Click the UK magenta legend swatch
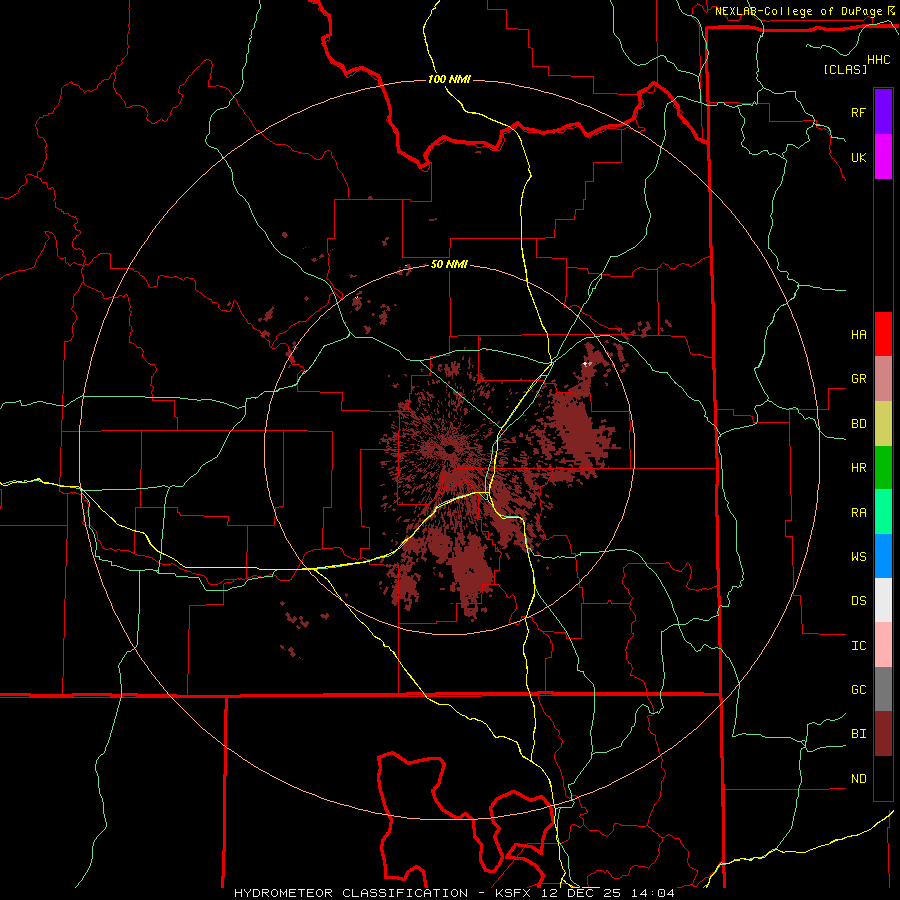Screen dimensions: 900x900 883,157
